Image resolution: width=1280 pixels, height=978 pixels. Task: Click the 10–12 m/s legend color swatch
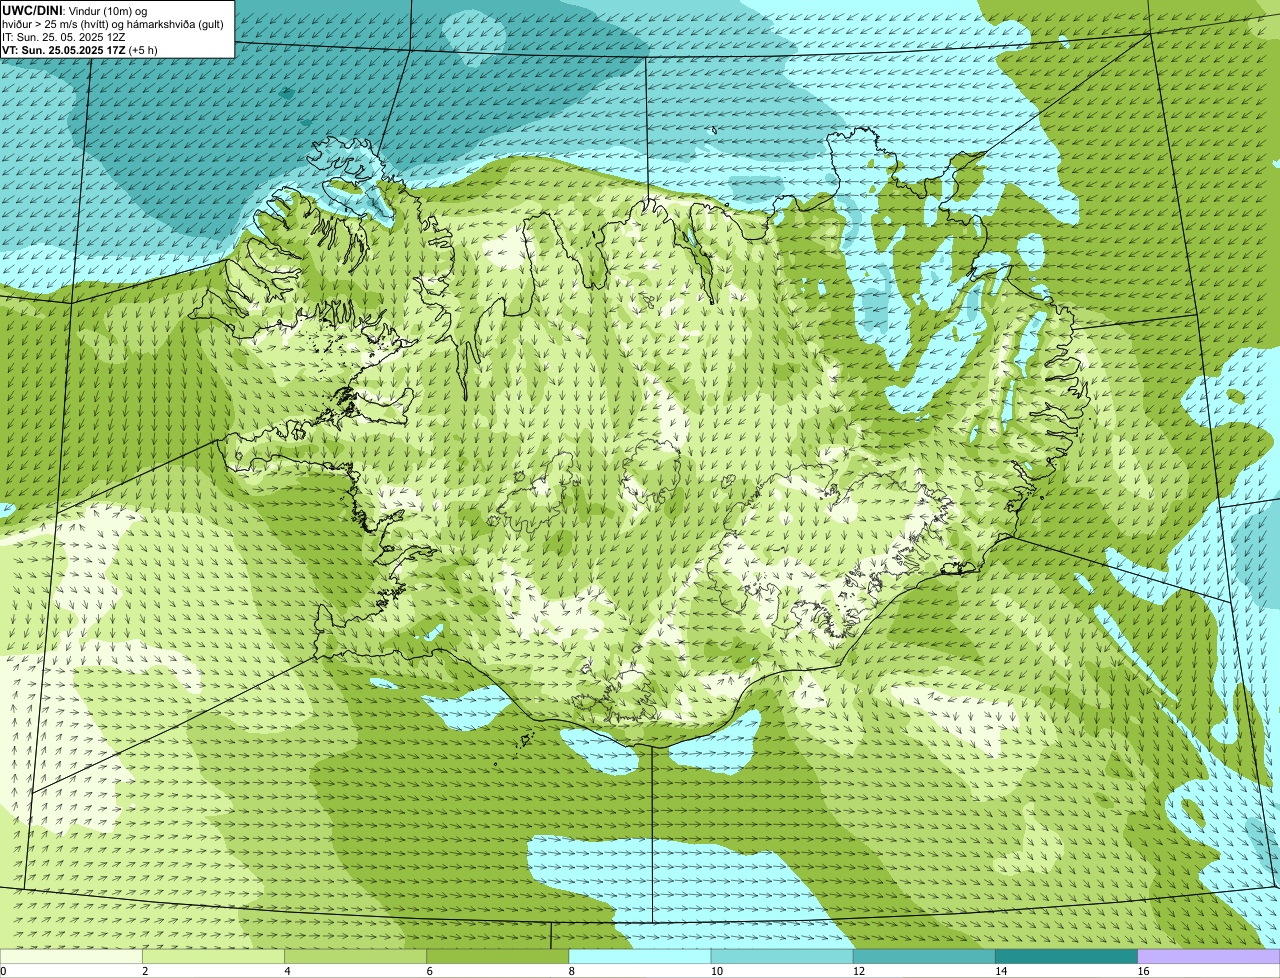click(x=782, y=957)
